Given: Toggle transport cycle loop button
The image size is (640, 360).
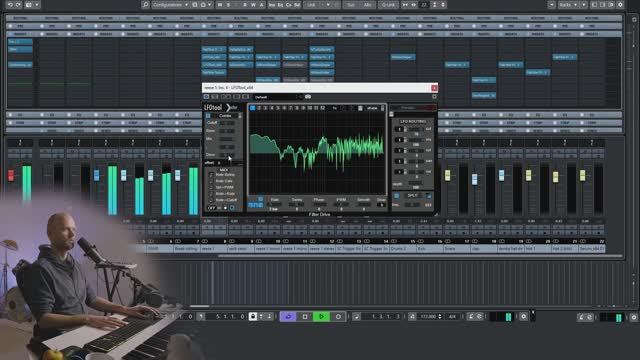Looking at the screenshot, I should (x=288, y=317).
